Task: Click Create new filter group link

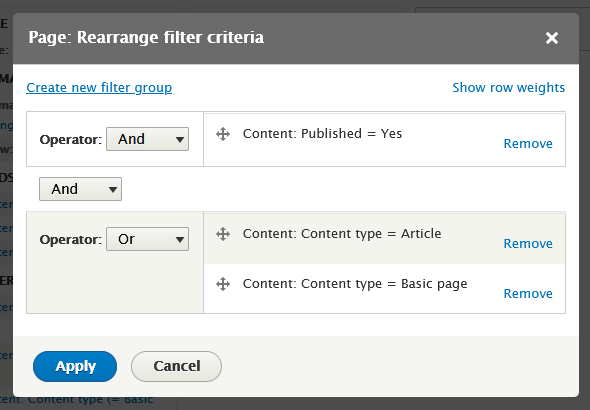Action: [x=99, y=88]
